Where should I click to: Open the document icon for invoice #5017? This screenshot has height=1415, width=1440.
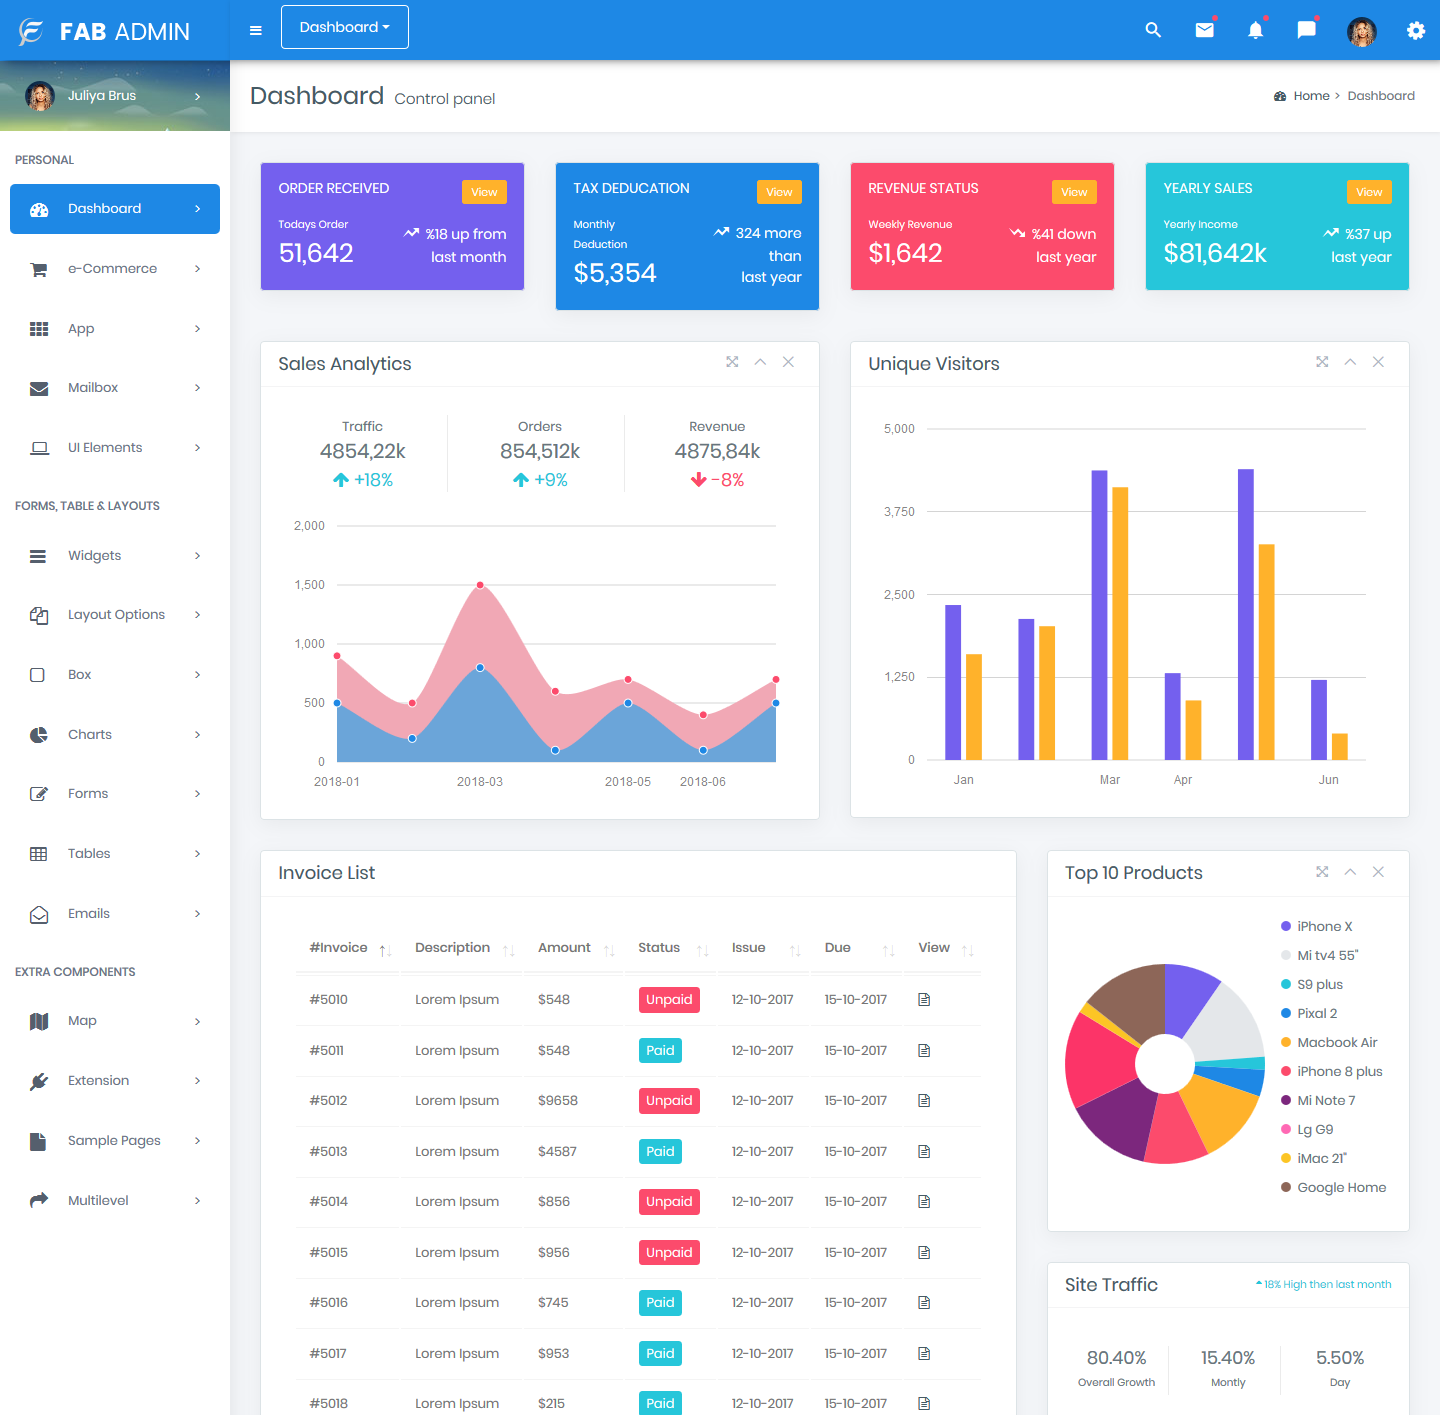pyautogui.click(x=924, y=1353)
